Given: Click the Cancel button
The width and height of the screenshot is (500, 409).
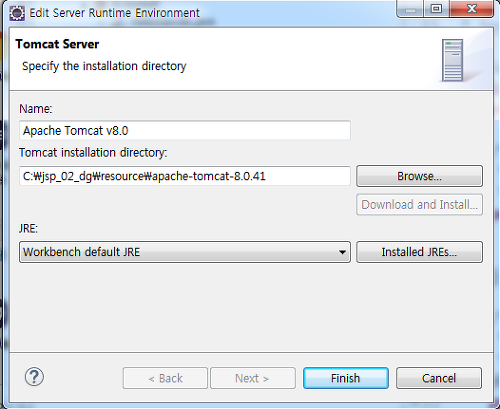Looking at the screenshot, I should (x=439, y=378).
